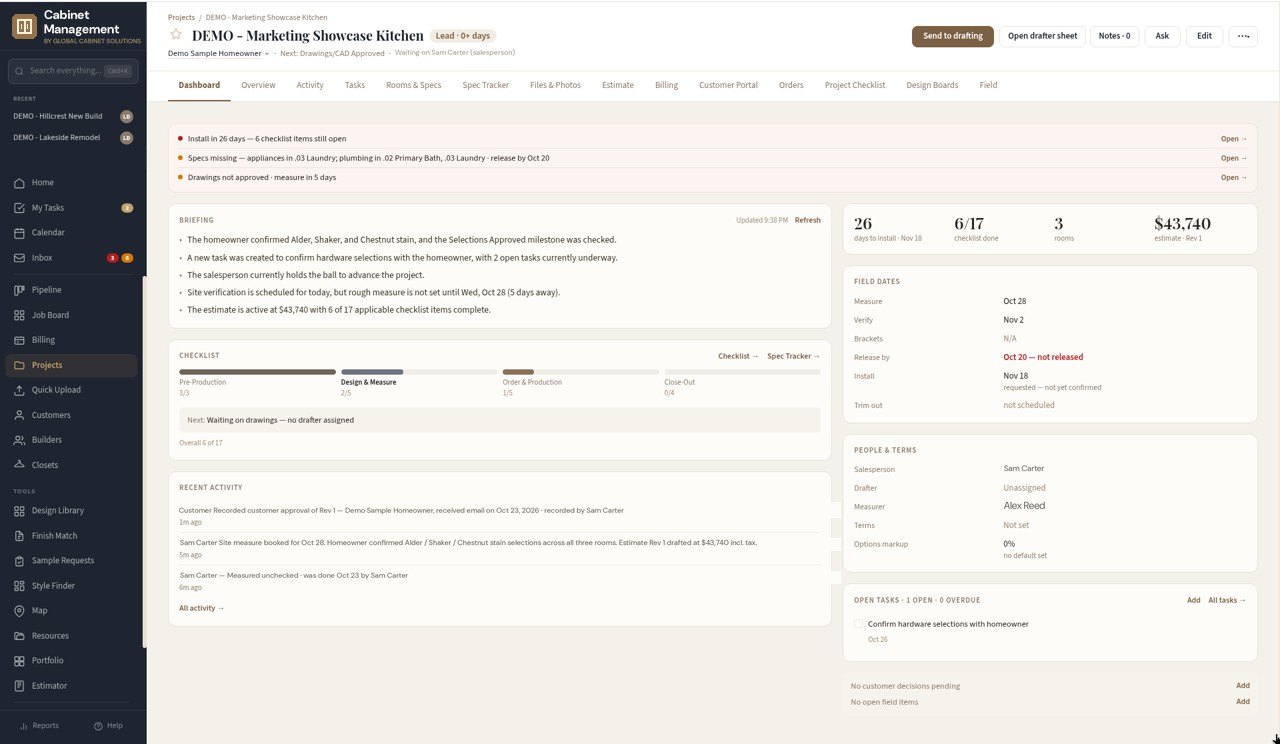Open My Tasks via its checkbox icon

click(x=20, y=208)
